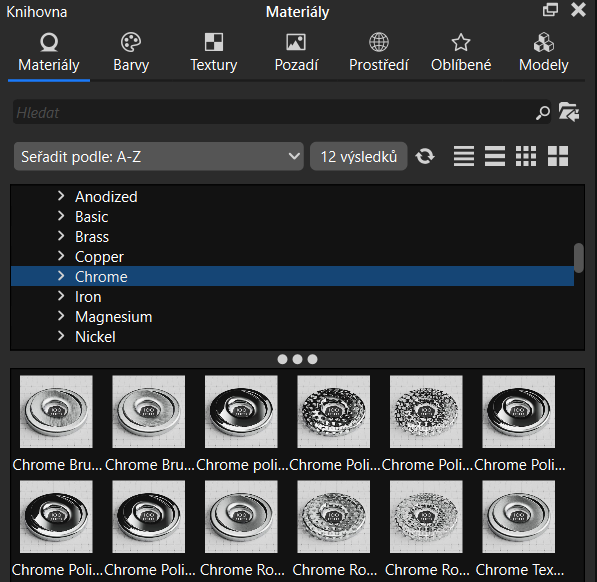
Task: Select the Anodized category
Action: pyautogui.click(x=106, y=197)
